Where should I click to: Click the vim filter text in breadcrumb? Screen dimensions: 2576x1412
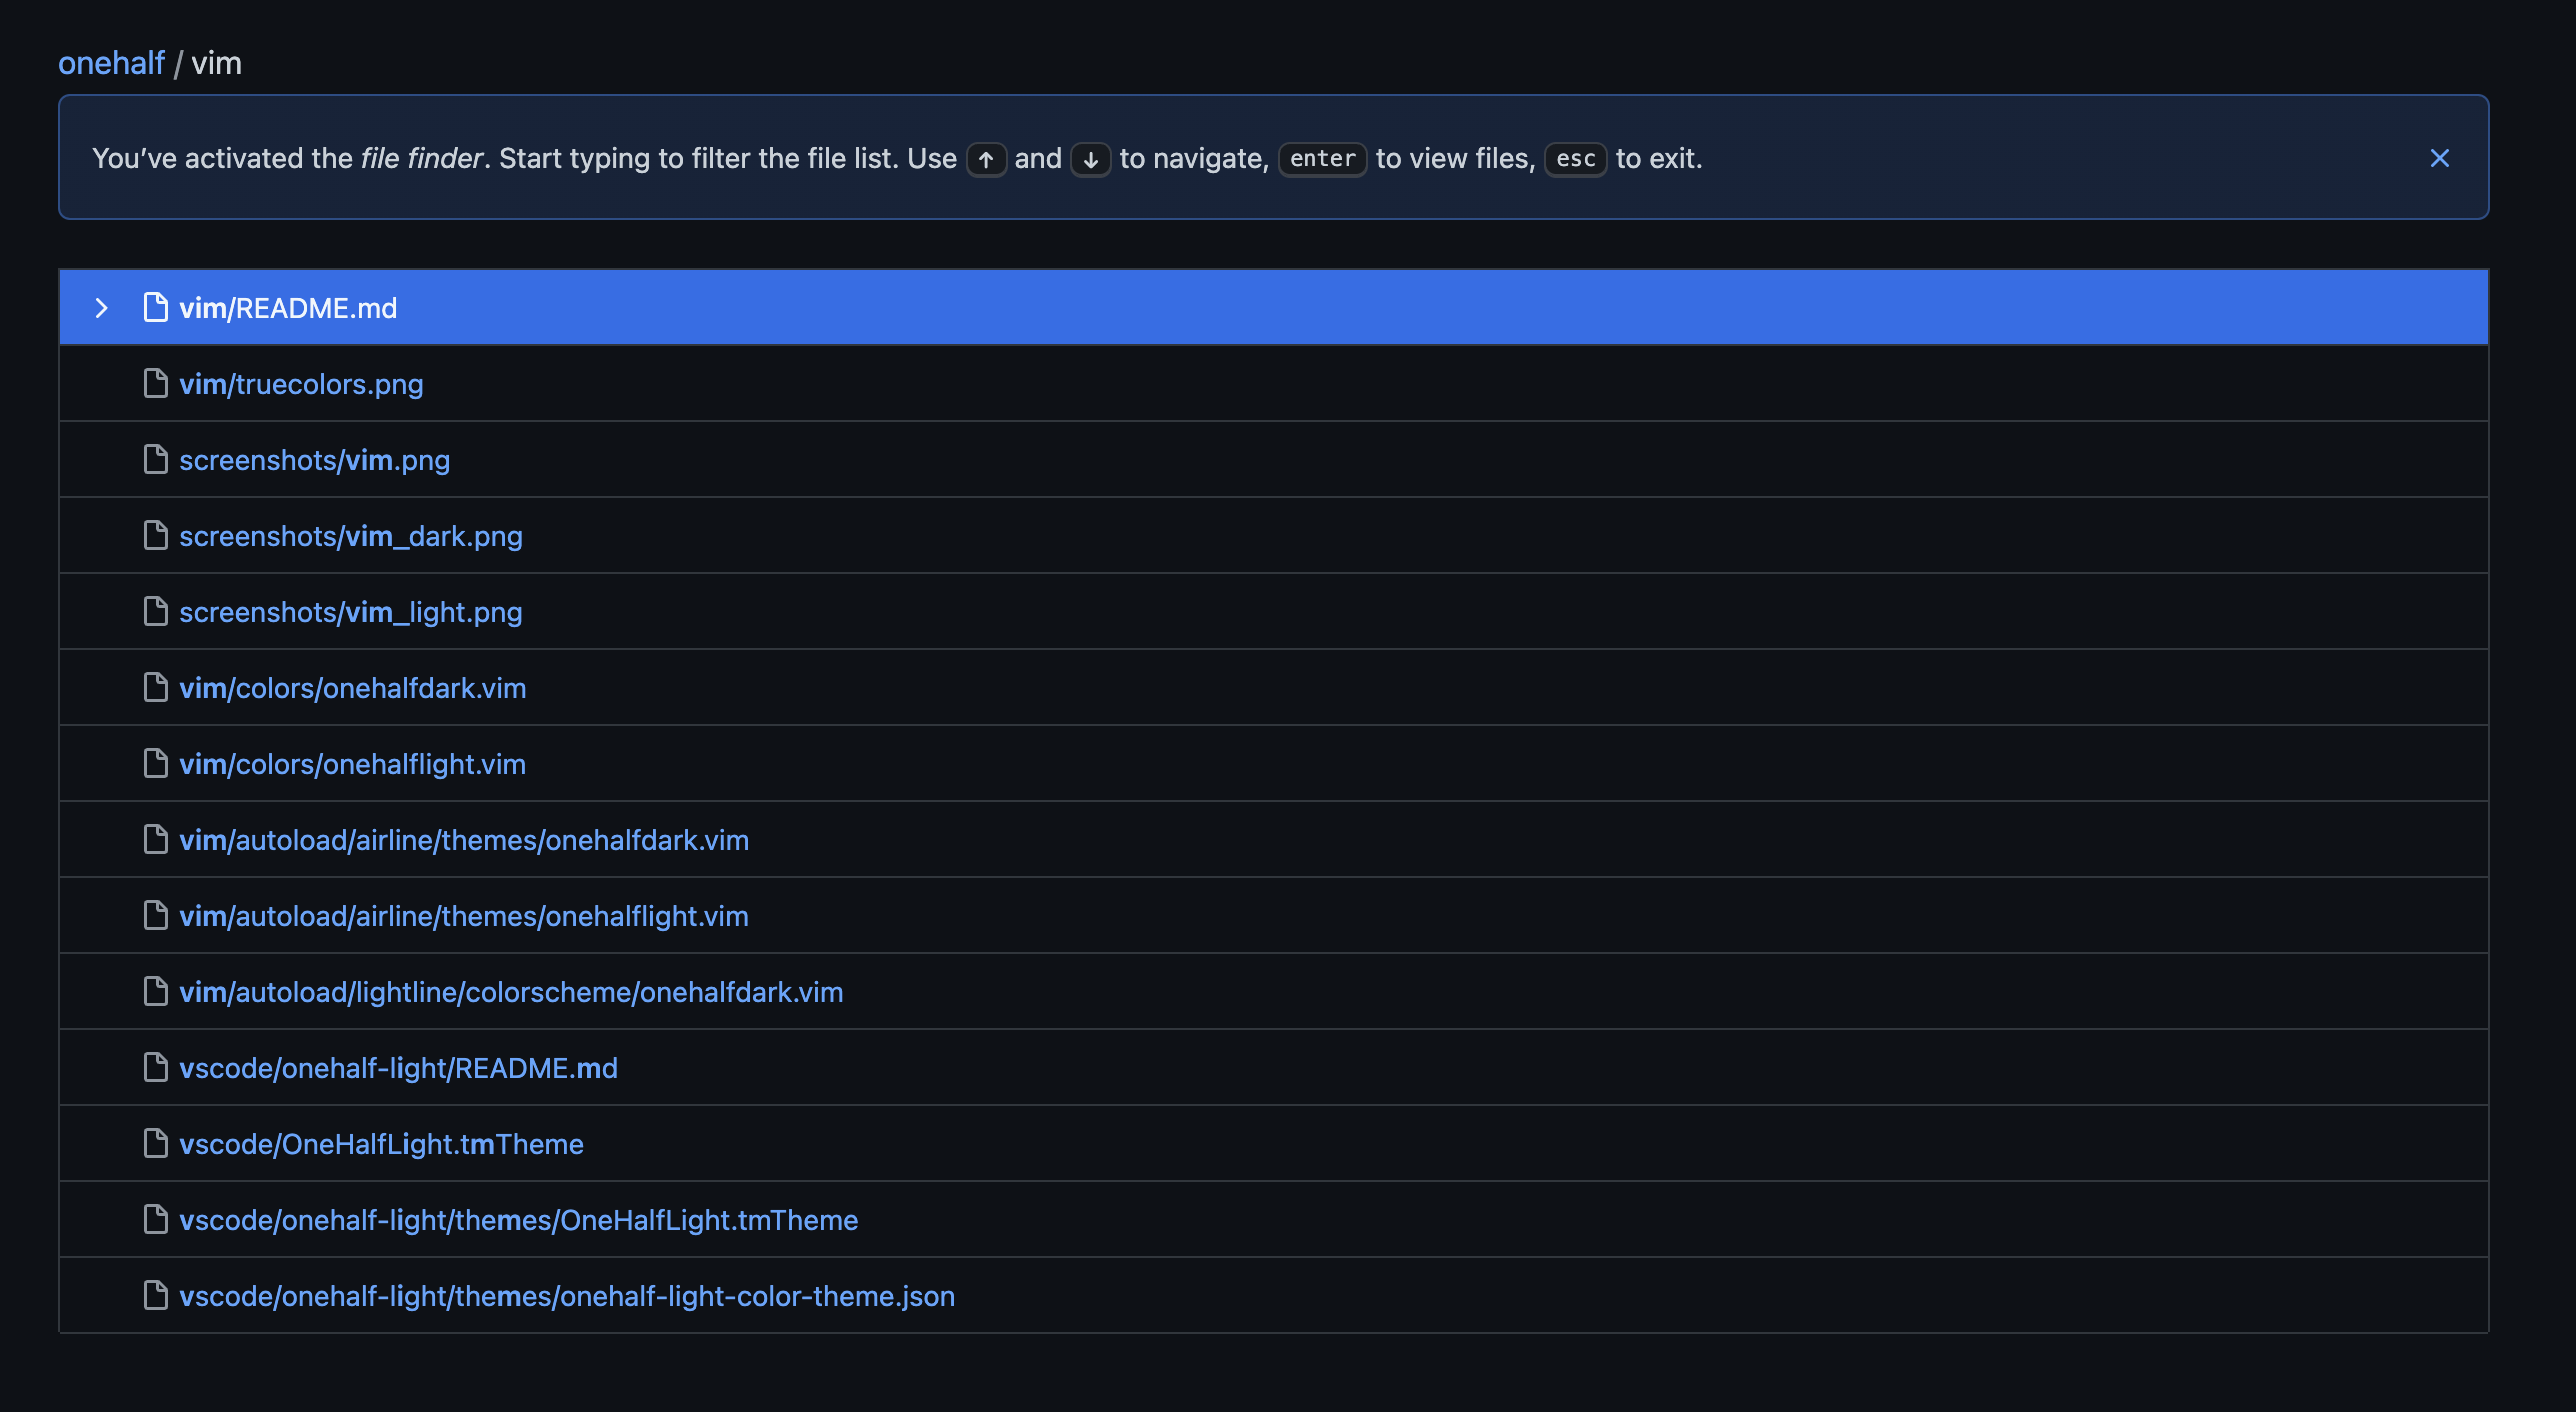pyautogui.click(x=216, y=63)
